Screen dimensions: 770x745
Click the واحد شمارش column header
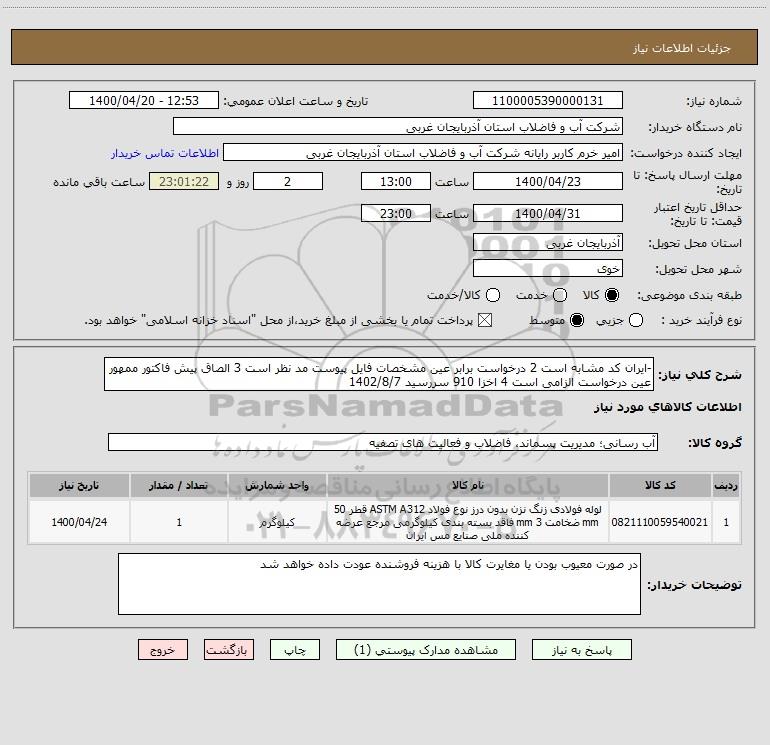pyautogui.click(x=277, y=485)
